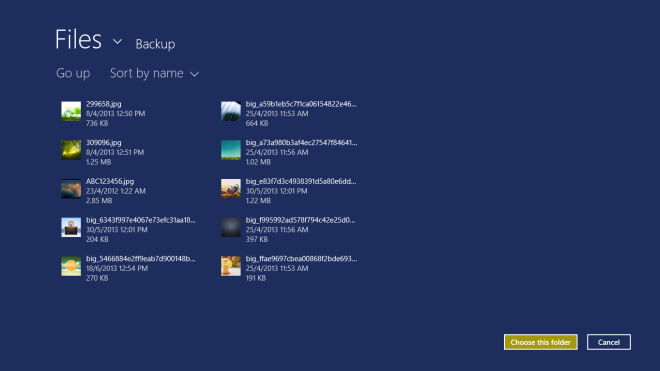This screenshot has height=371, width=660.
Task: Select the big_ffae9697 drink image thumbnail
Action: click(x=231, y=266)
